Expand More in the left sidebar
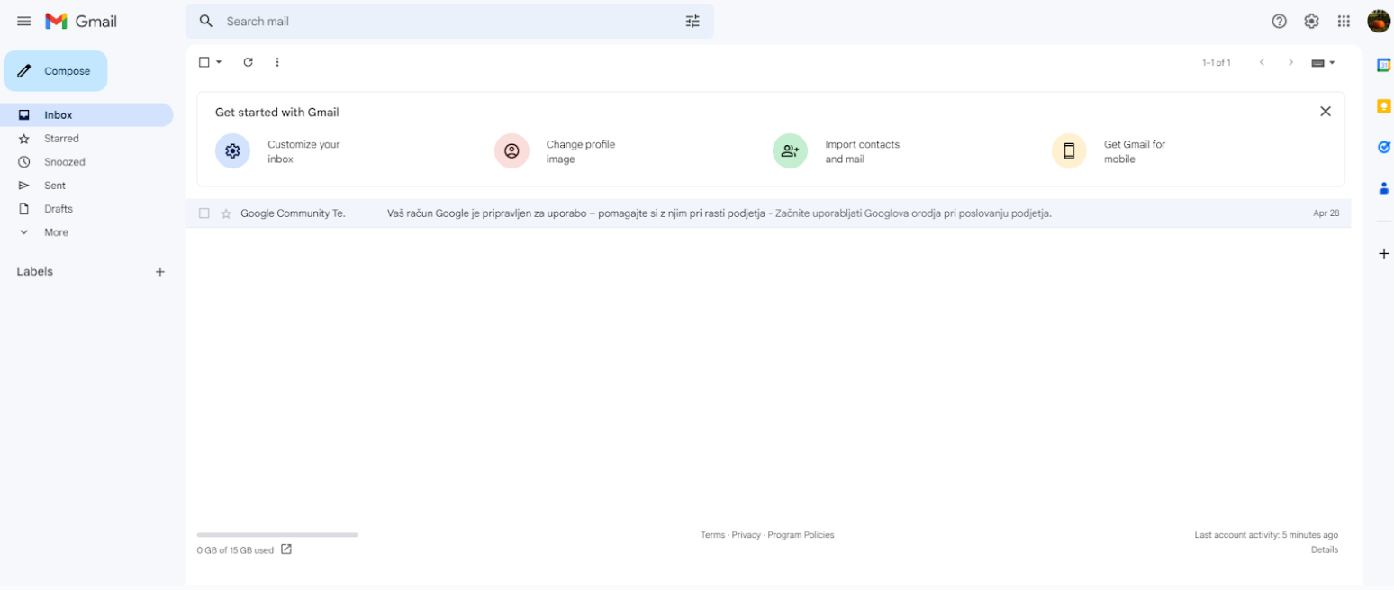1394x590 pixels. click(x=56, y=232)
